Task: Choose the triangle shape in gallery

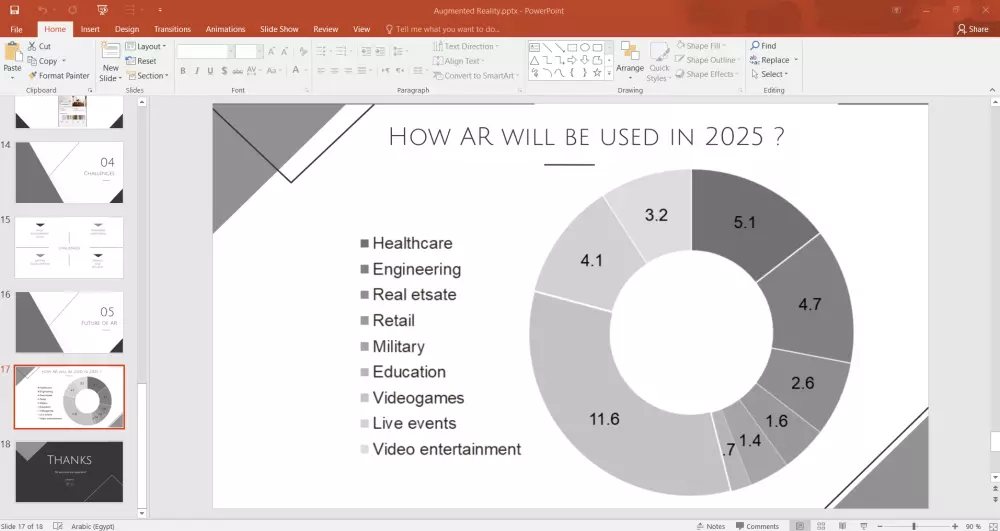Action: coord(534,60)
